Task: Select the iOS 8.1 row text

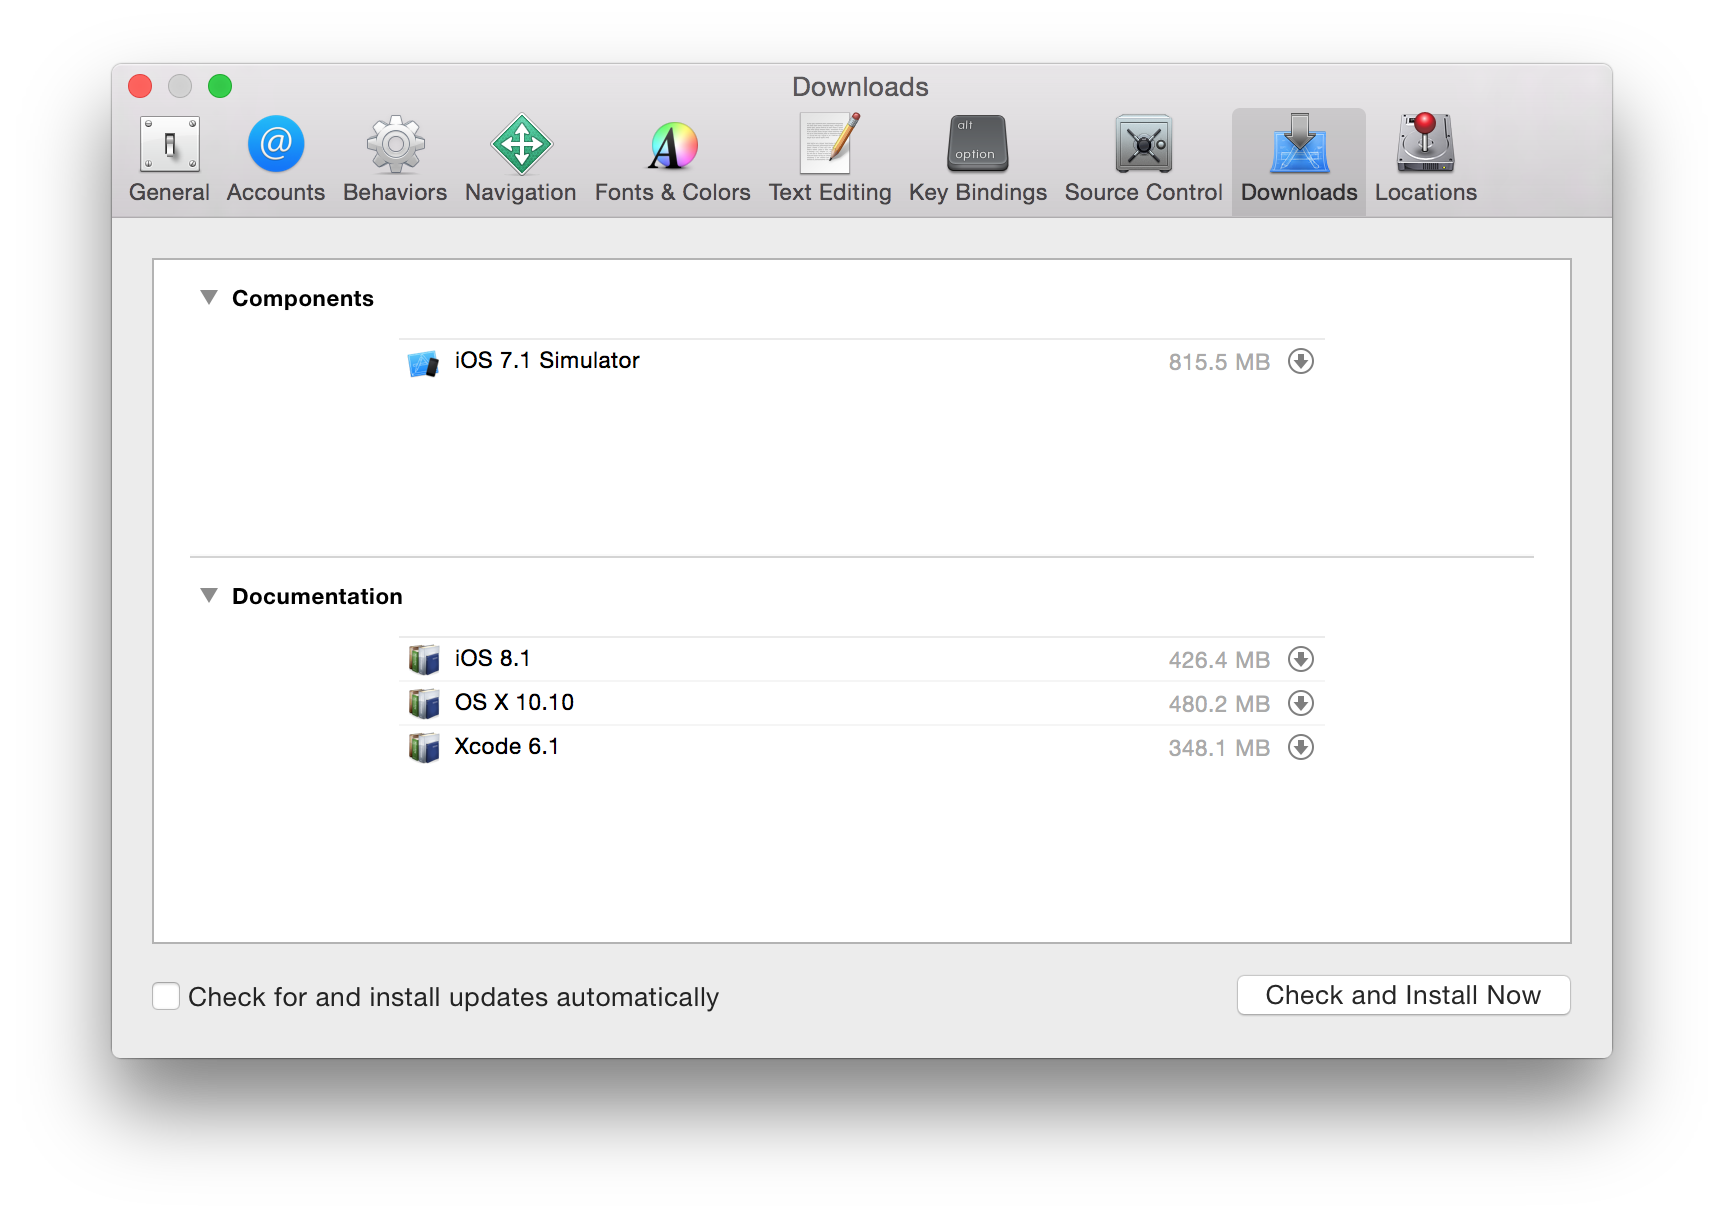Action: pos(492,658)
